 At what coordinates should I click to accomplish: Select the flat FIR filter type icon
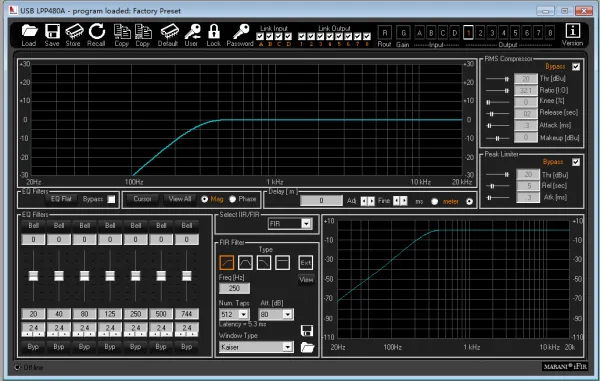(282, 263)
